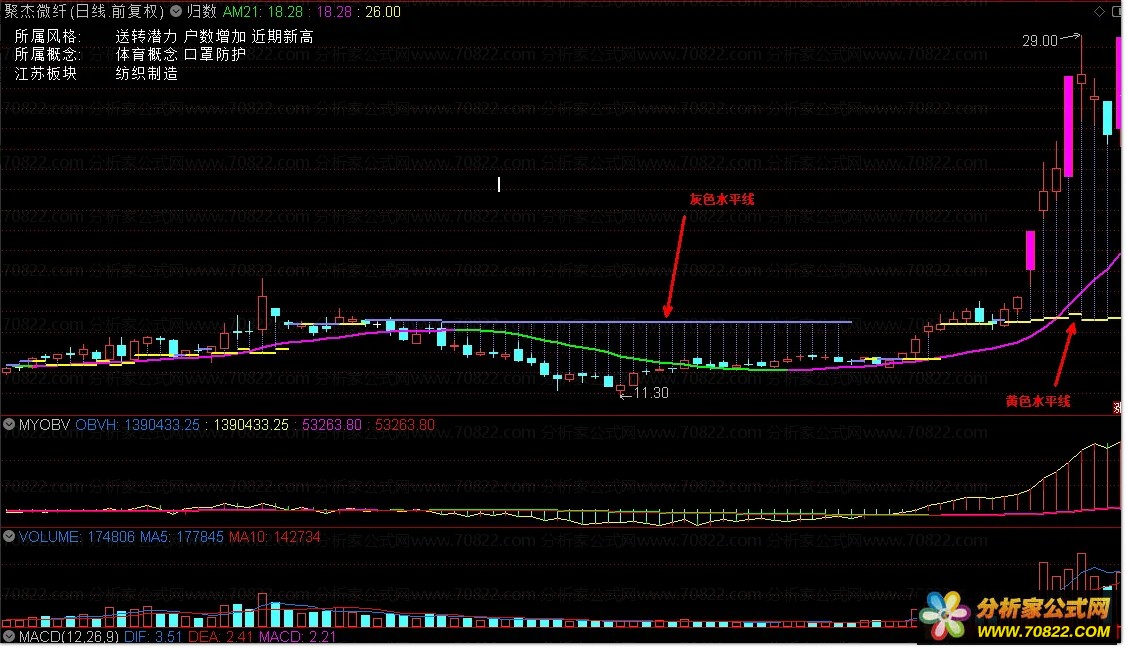Click the 近期新高 style tag
Screen dimensions: 1127x648
(x=283, y=37)
